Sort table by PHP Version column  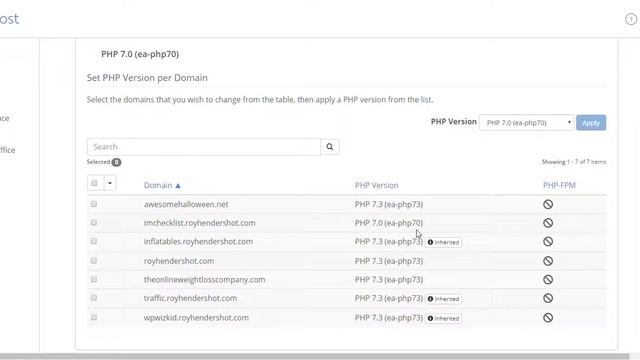376,185
